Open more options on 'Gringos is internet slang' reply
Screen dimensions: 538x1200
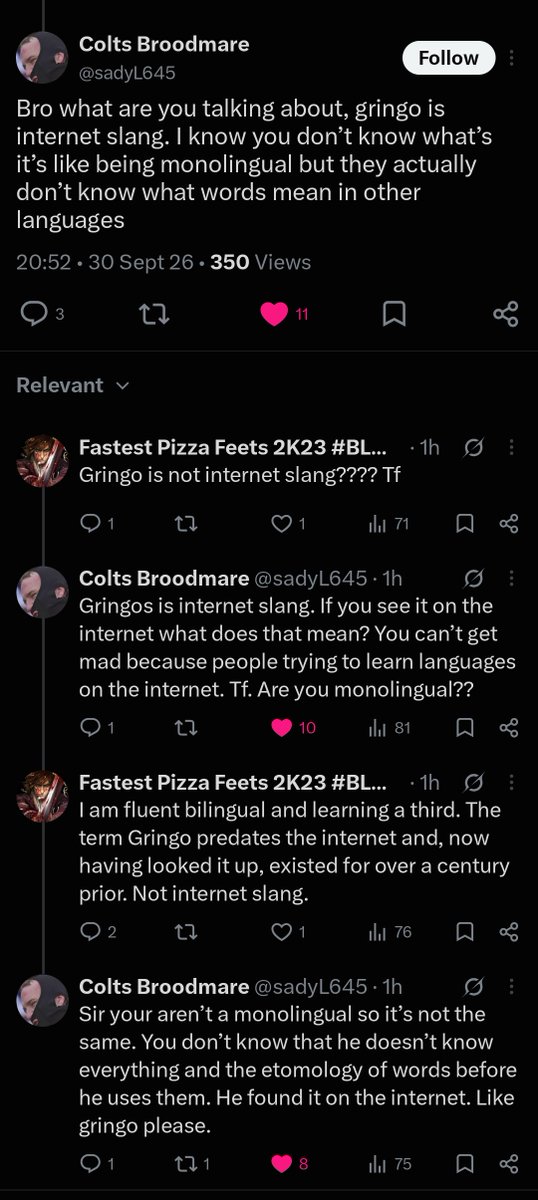click(x=512, y=578)
